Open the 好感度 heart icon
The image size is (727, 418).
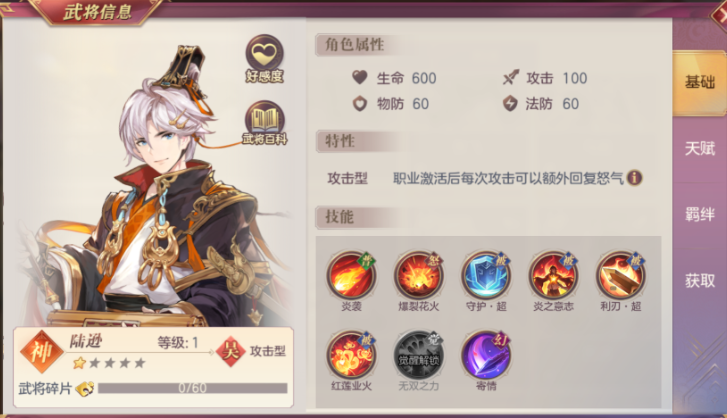click(264, 58)
